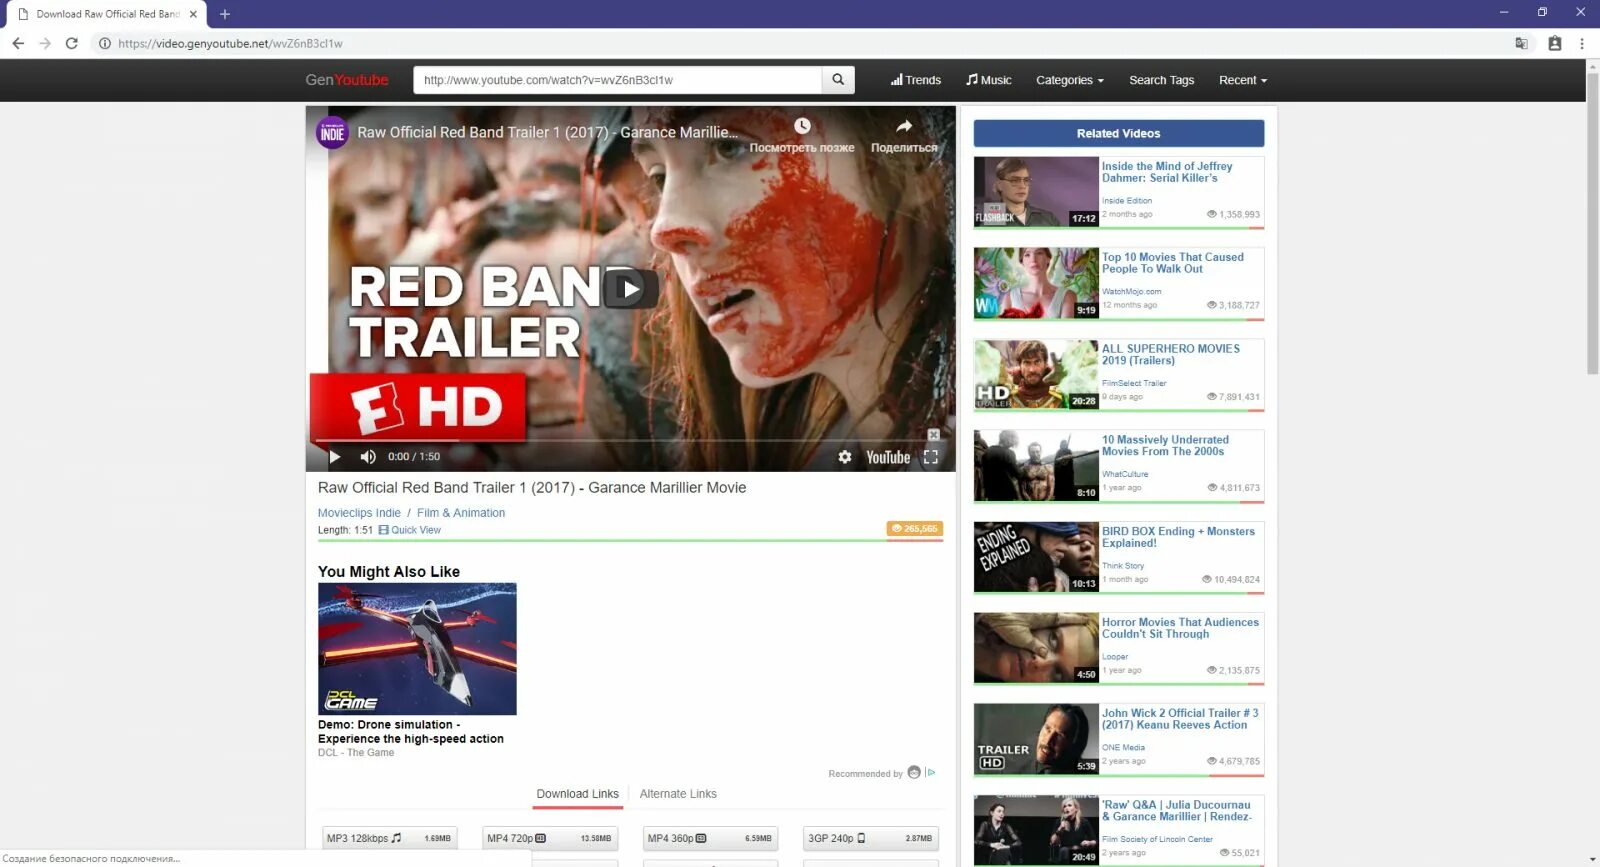Open the Movieclips Indie channel link

click(359, 513)
